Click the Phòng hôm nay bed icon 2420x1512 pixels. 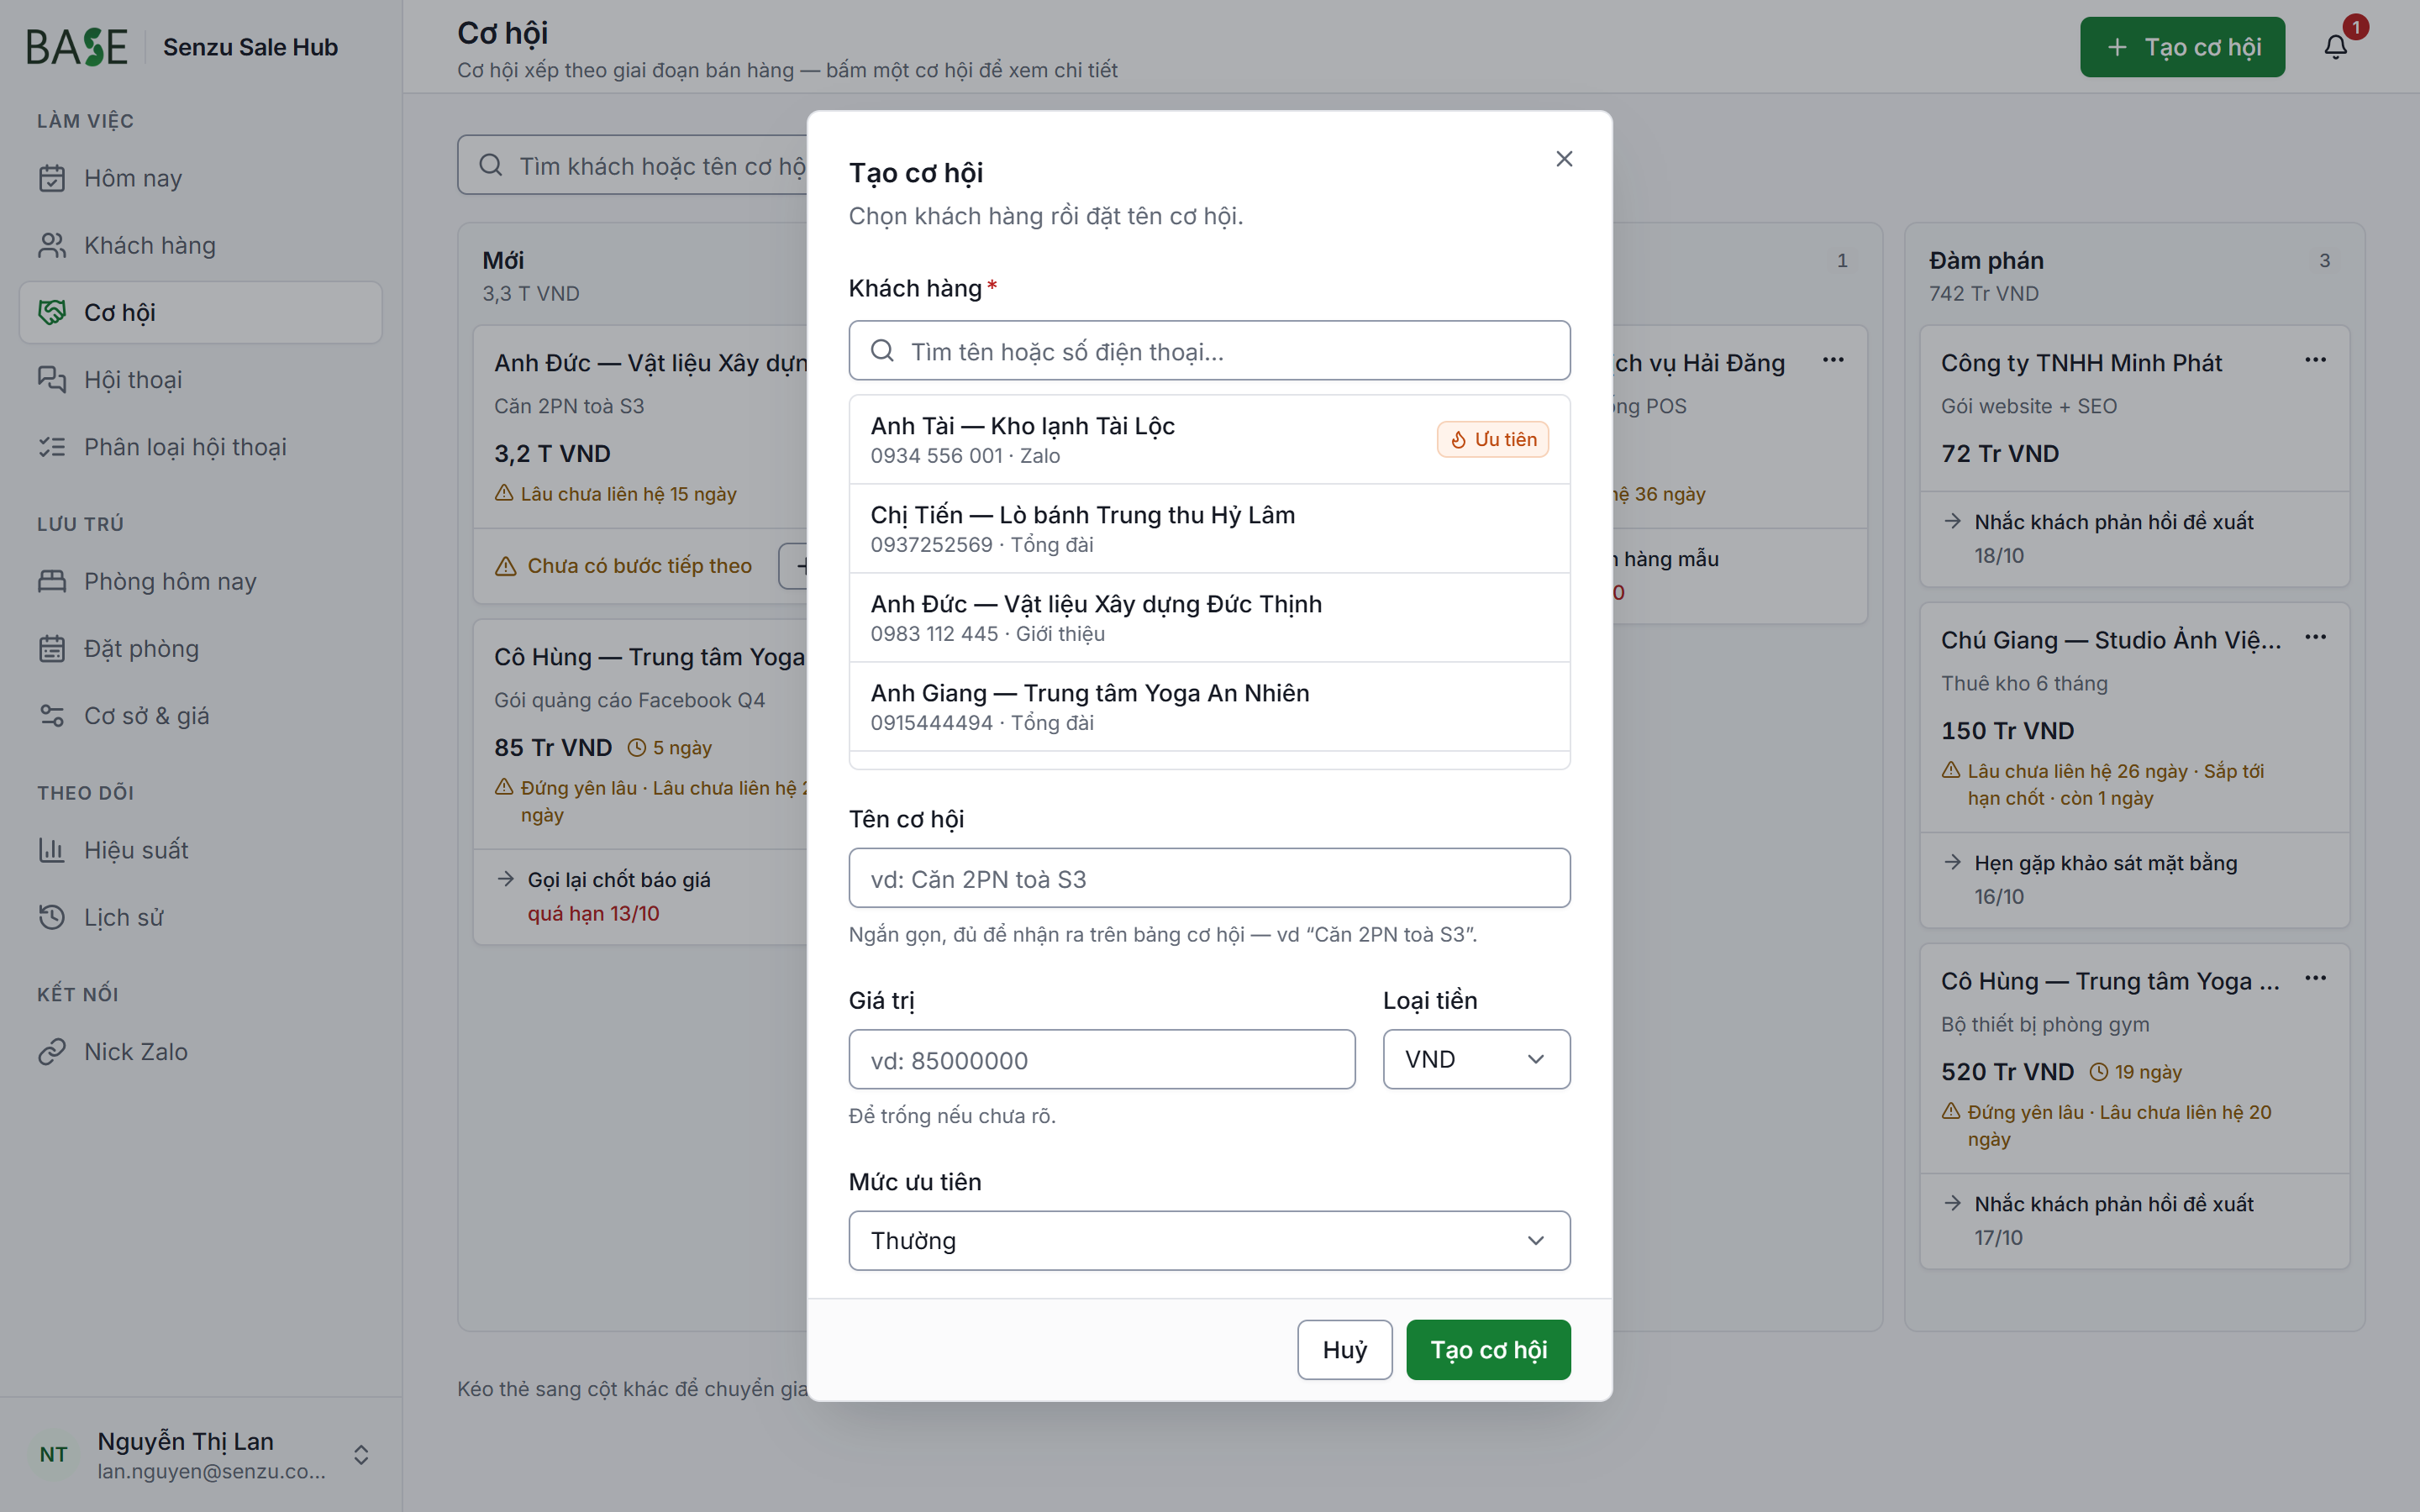pyautogui.click(x=52, y=581)
